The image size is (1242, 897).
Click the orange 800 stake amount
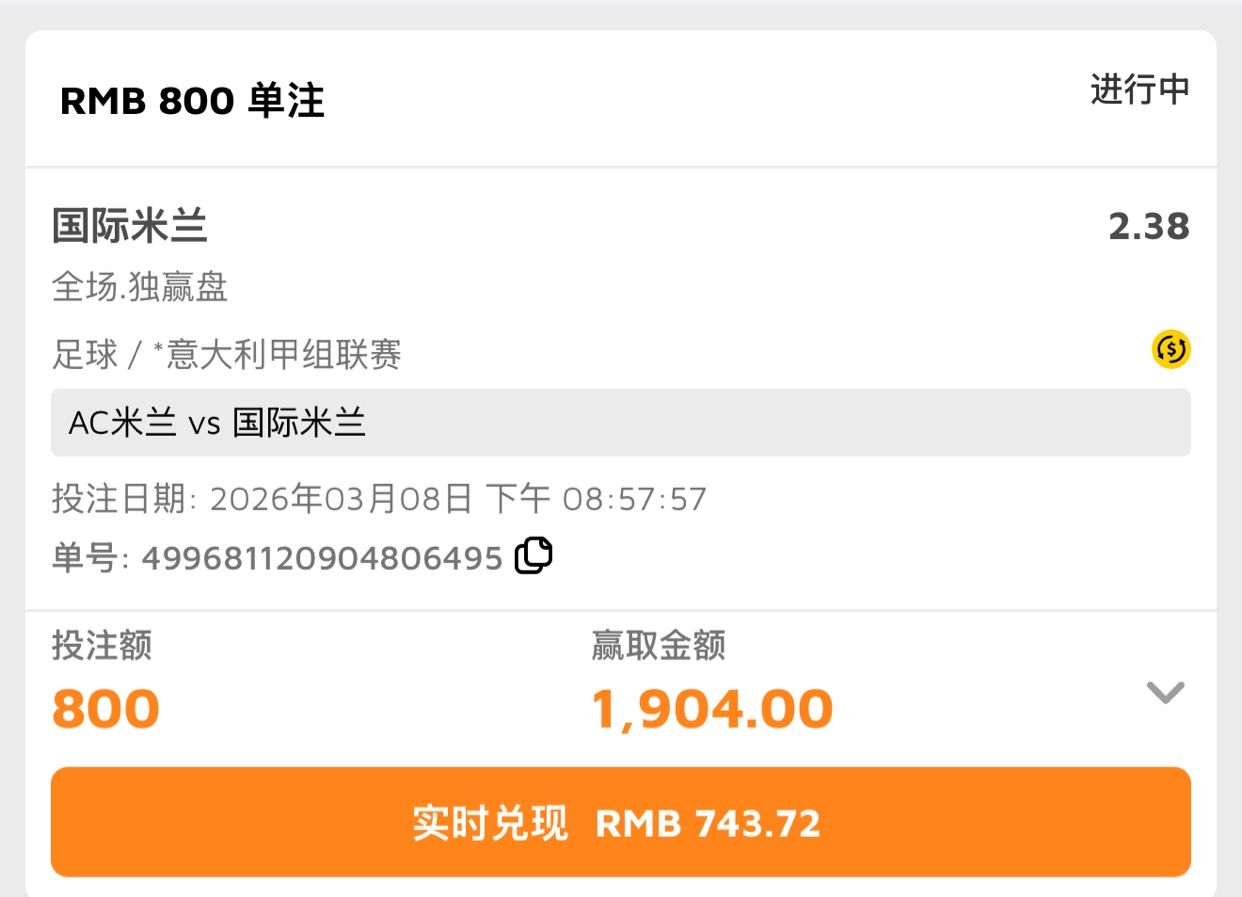coord(106,709)
